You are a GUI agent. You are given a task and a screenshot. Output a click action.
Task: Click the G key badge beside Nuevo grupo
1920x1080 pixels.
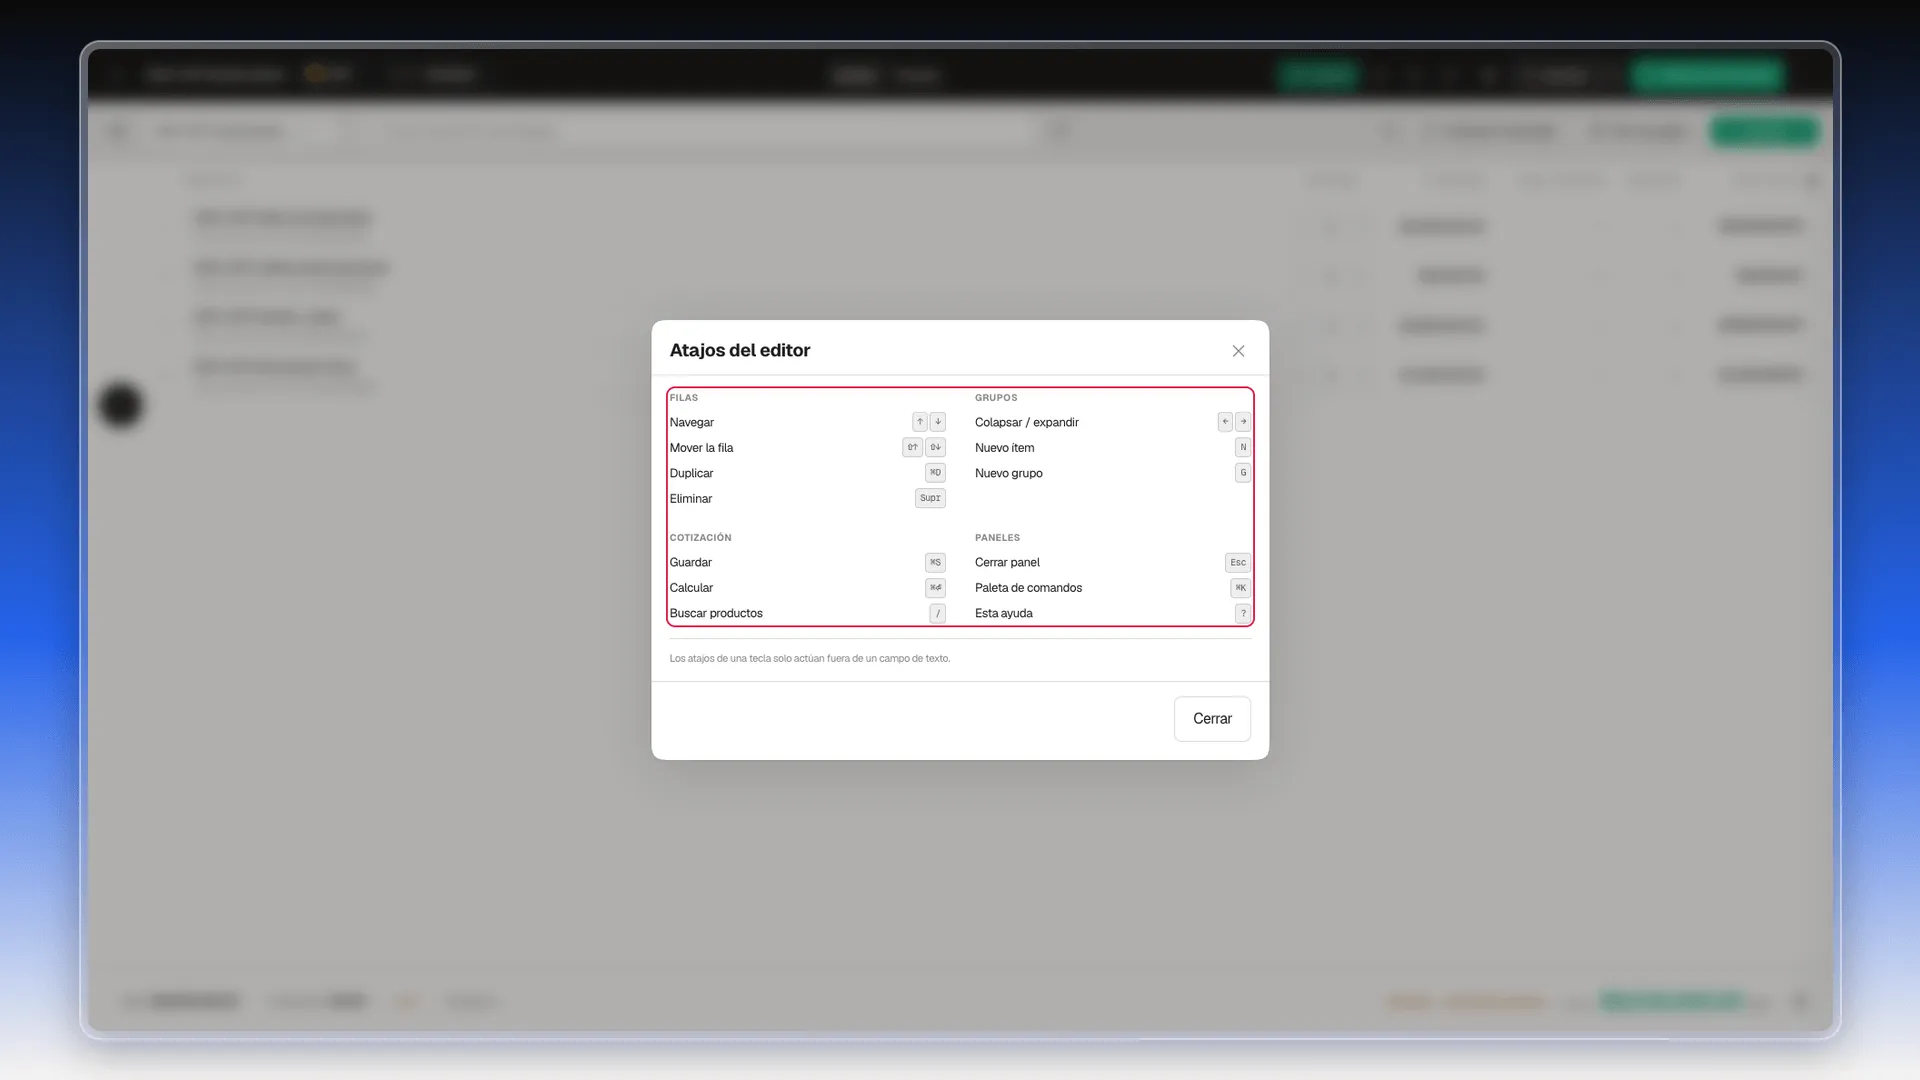pyautogui.click(x=1243, y=473)
